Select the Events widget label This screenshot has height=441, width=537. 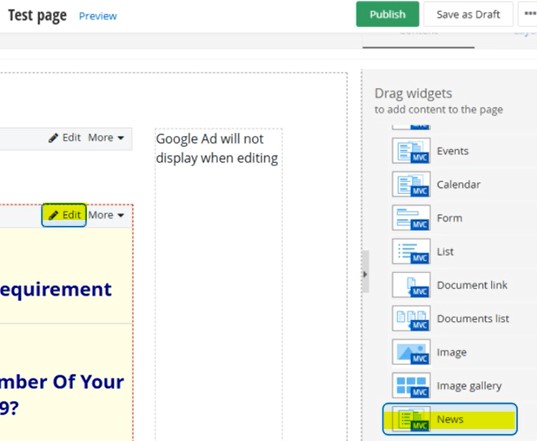[x=452, y=151]
